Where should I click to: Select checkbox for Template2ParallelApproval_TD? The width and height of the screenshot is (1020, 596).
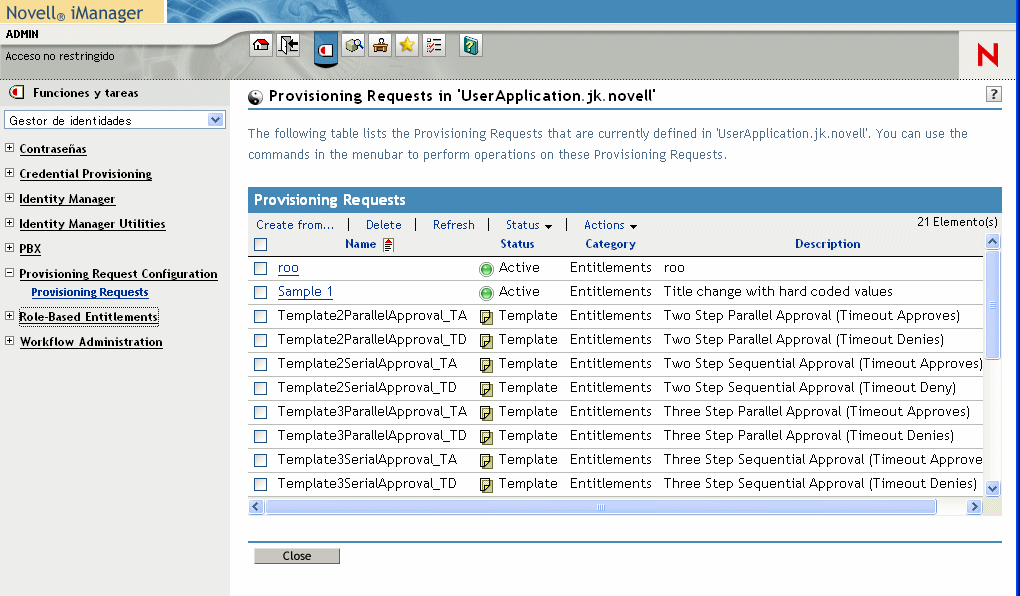coord(261,340)
